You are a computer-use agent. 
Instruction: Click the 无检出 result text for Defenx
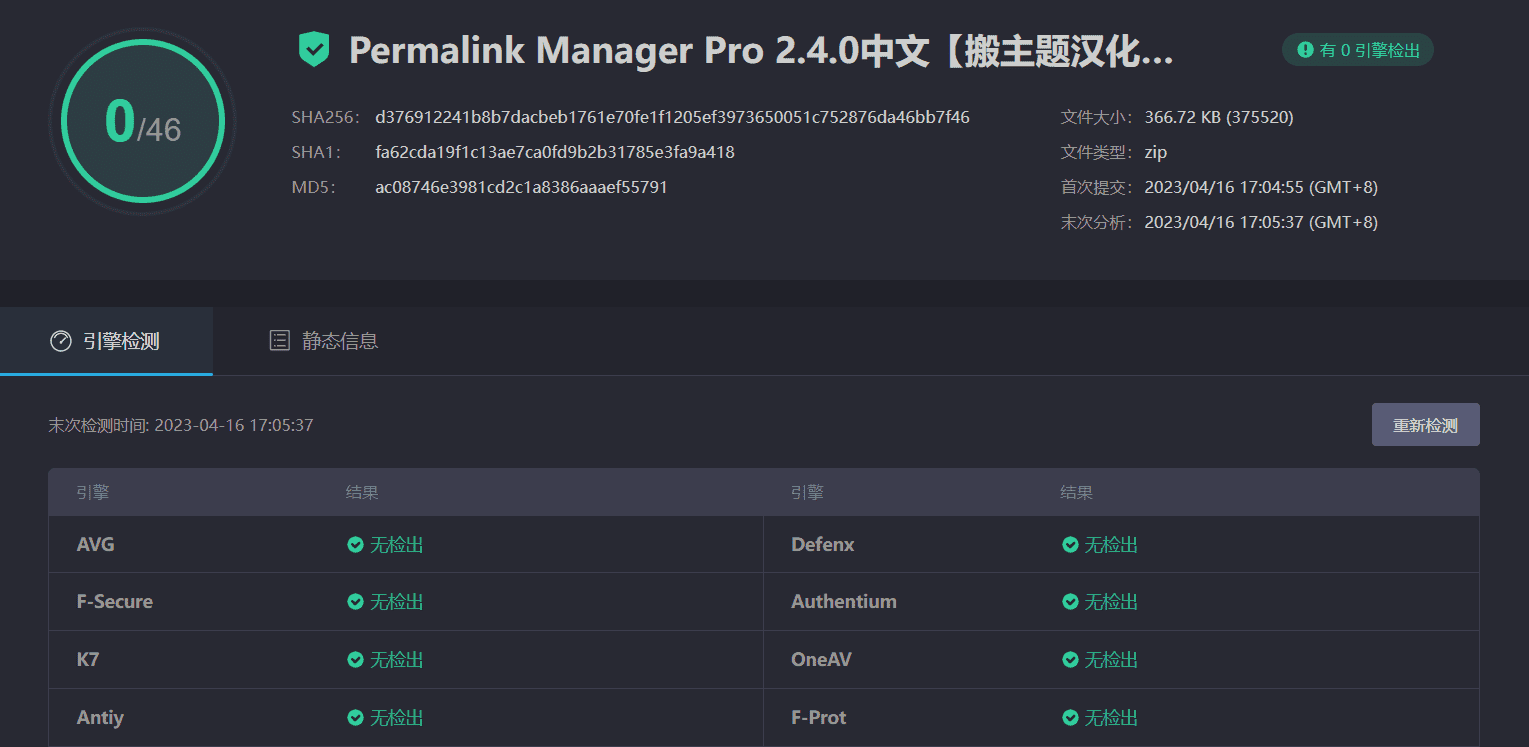tap(1112, 545)
